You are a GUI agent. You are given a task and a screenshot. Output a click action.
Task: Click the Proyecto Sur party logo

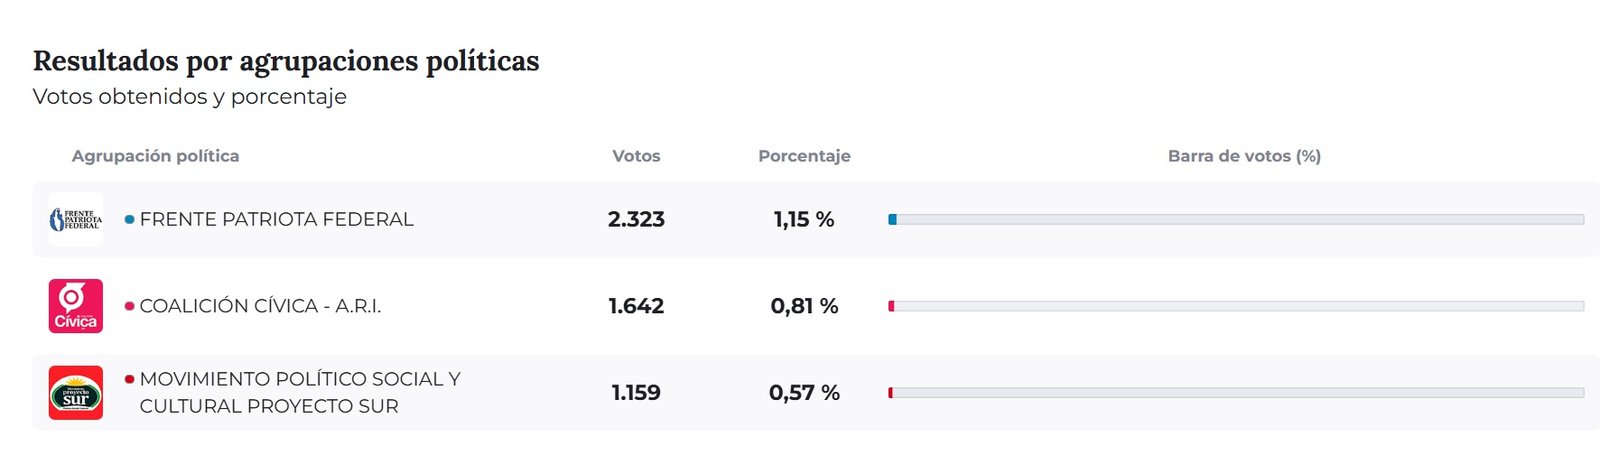coord(76,393)
